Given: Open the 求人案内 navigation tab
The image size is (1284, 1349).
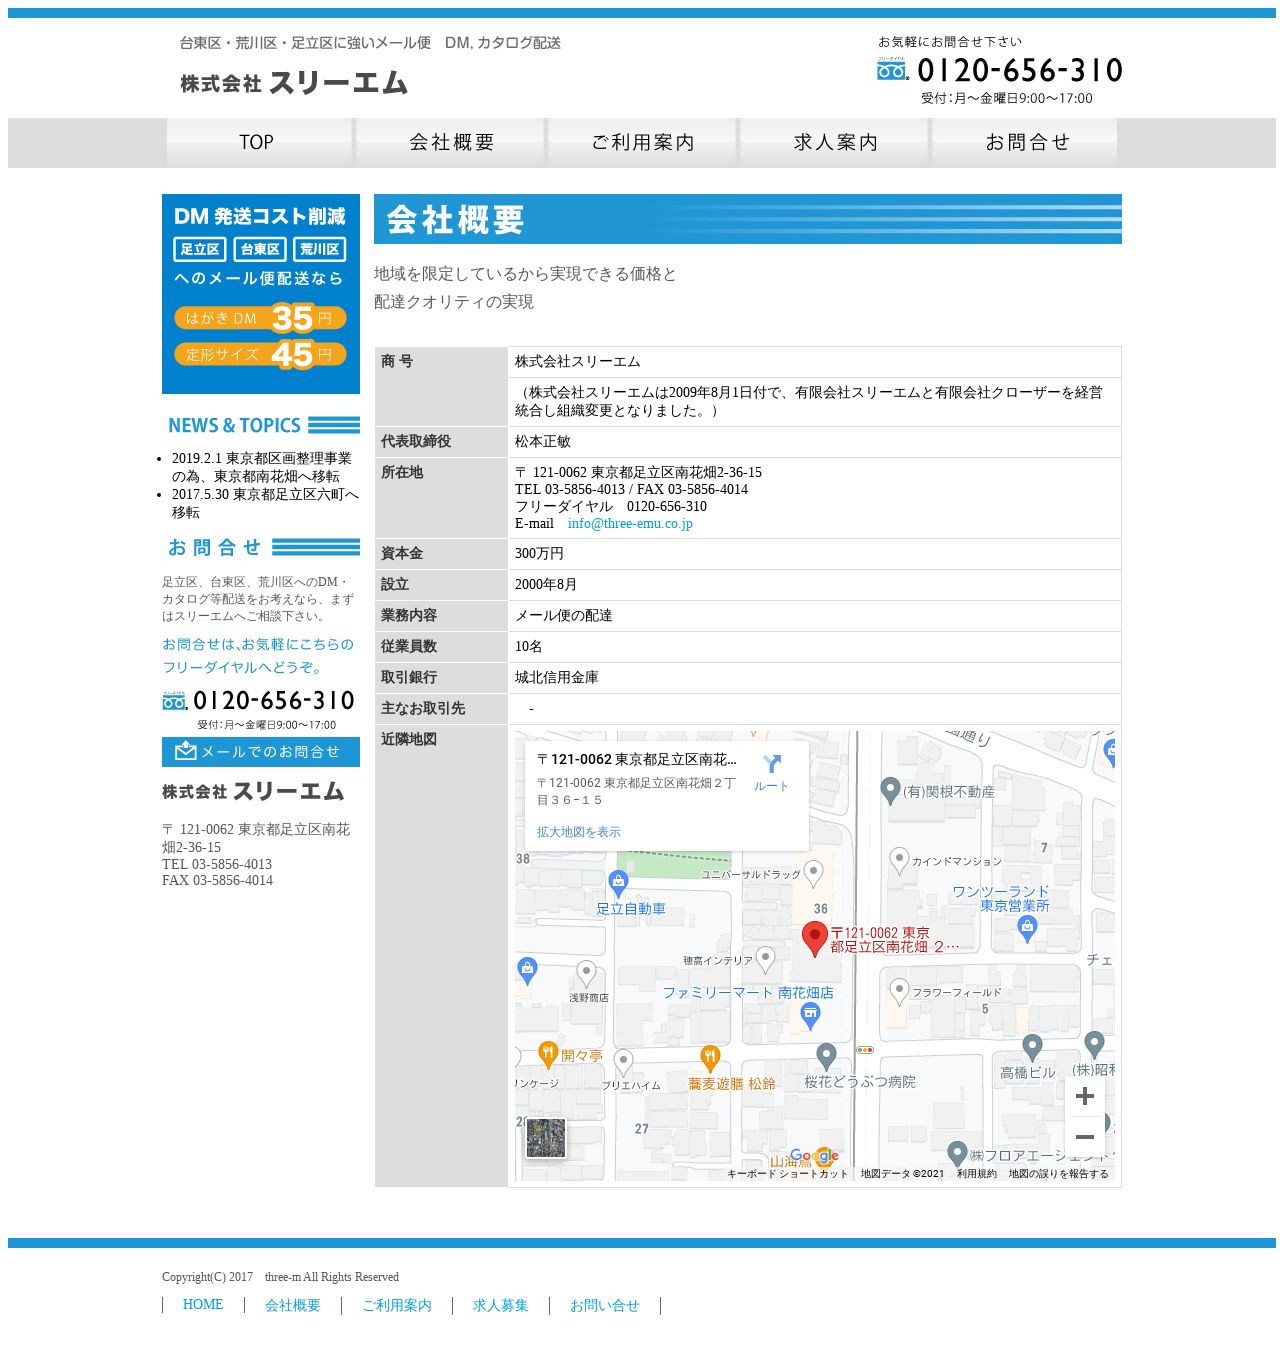Looking at the screenshot, I should click(835, 142).
